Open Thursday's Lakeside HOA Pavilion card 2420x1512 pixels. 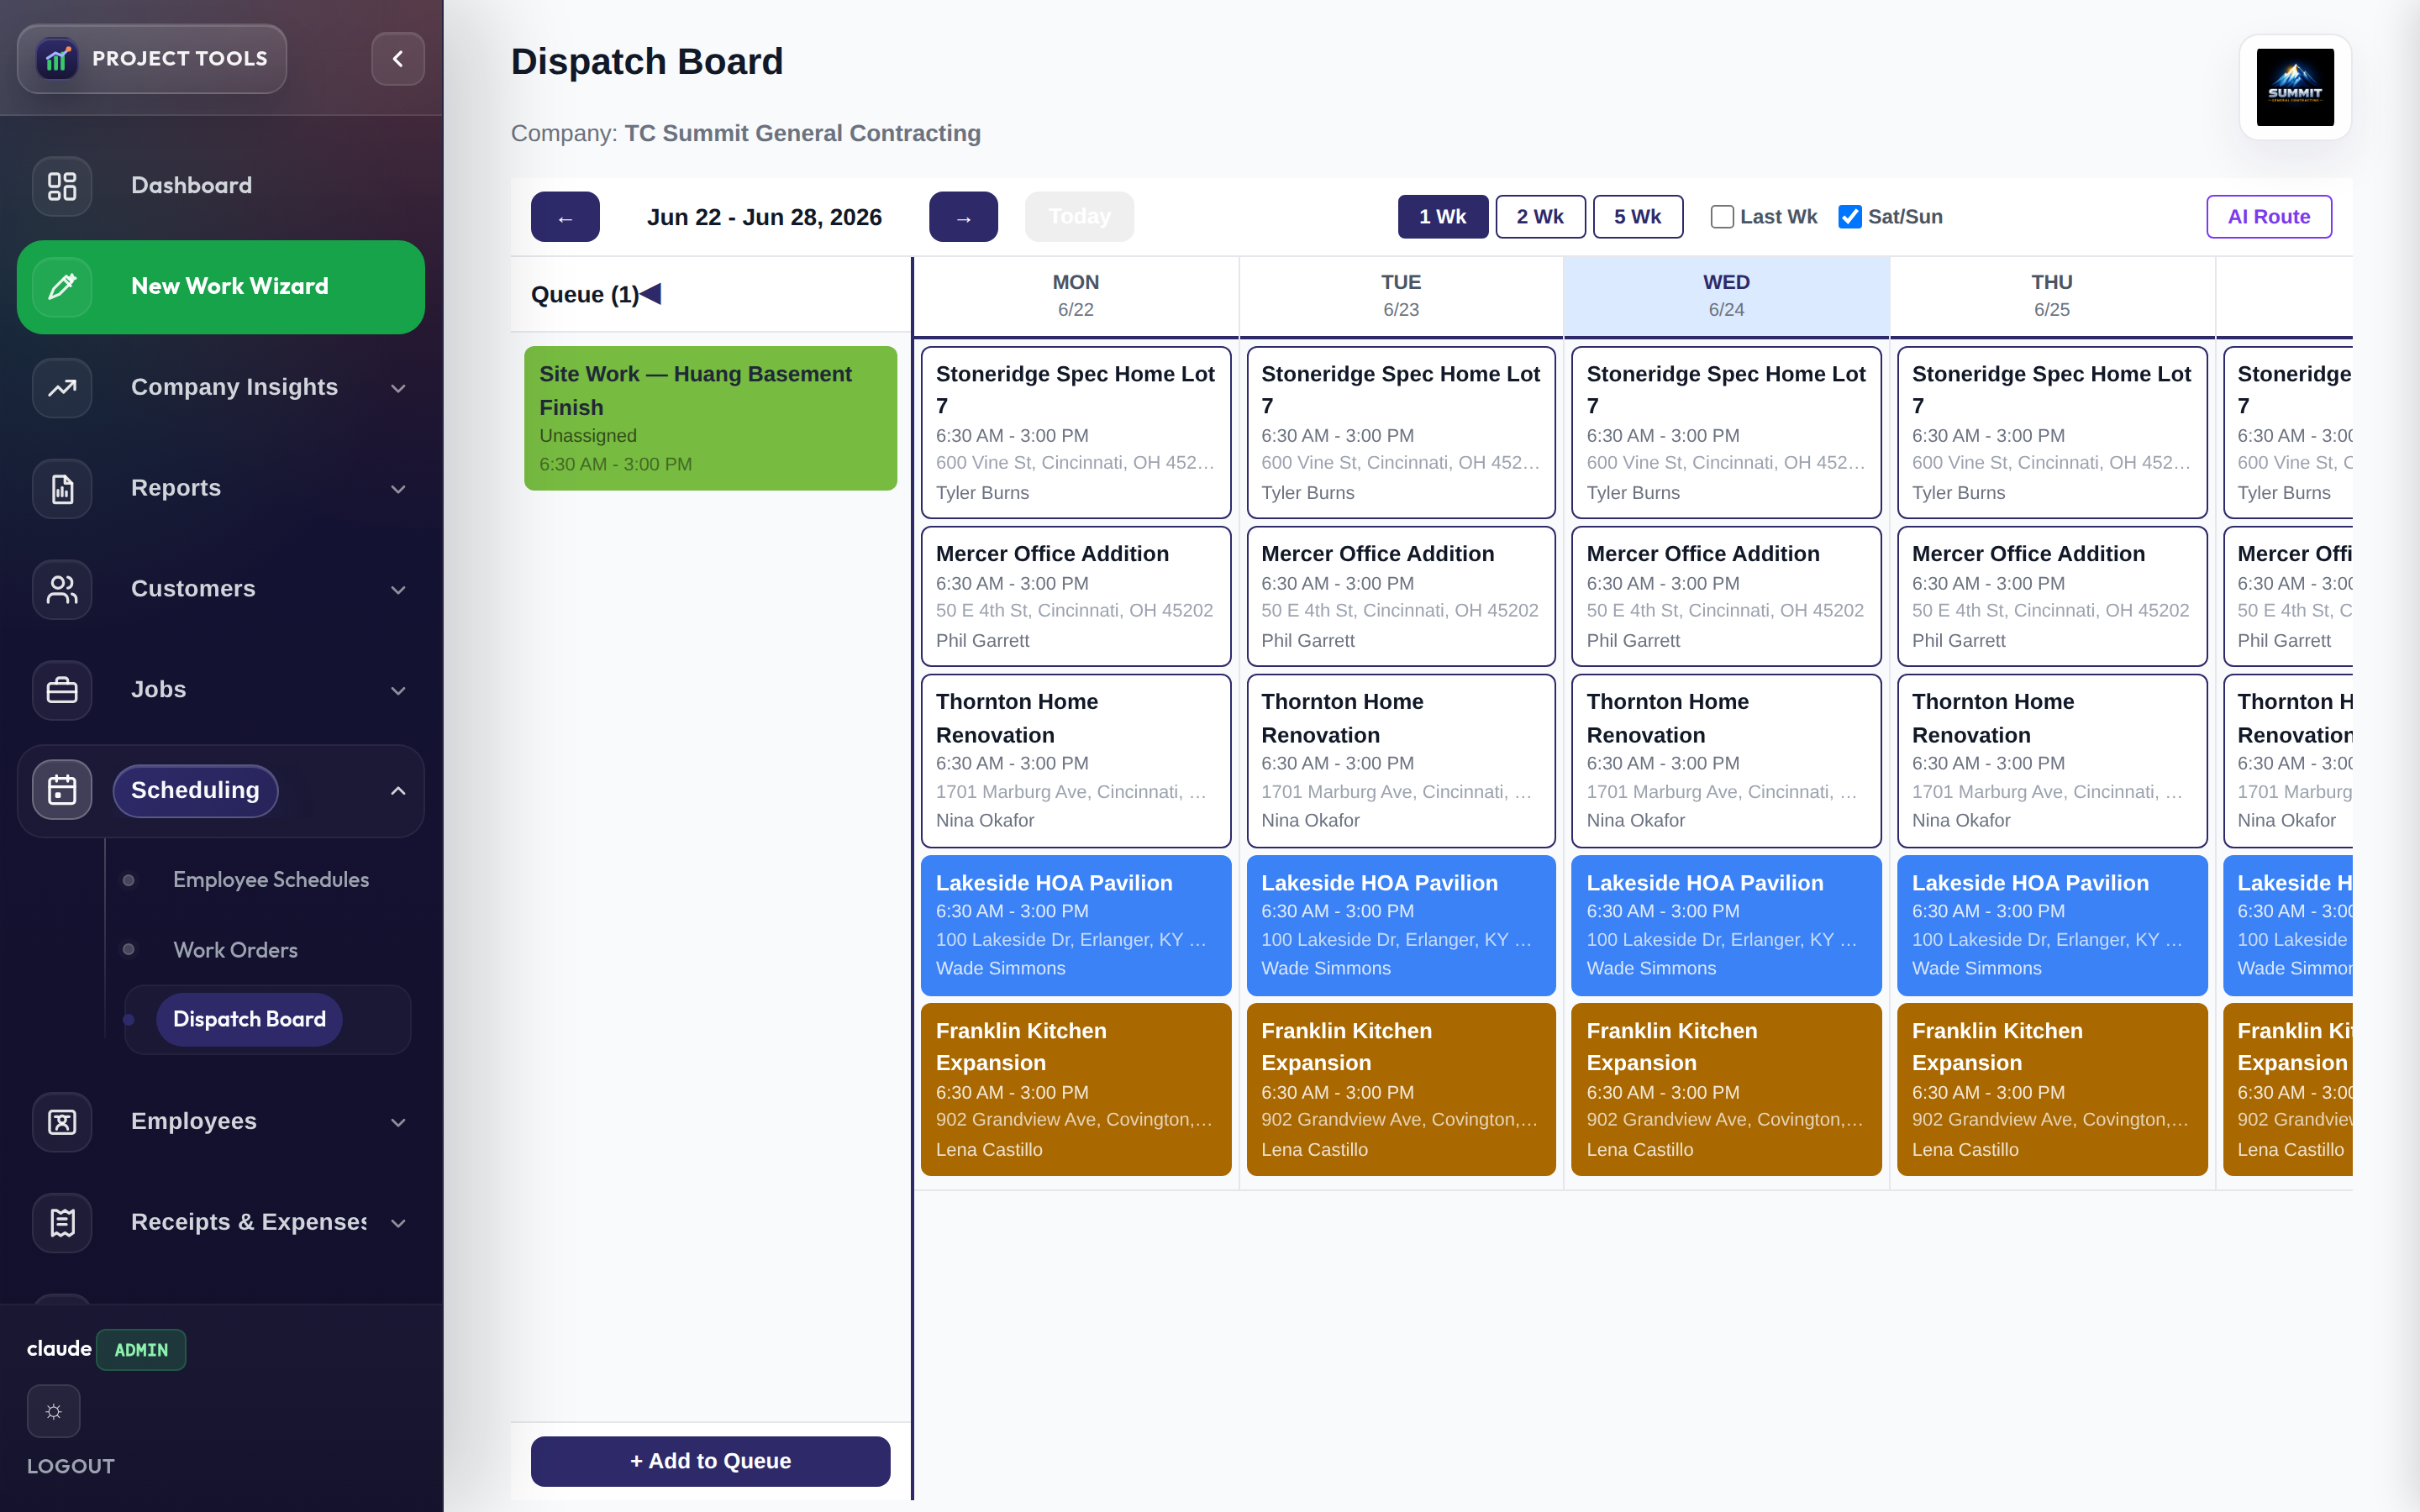click(2052, 925)
